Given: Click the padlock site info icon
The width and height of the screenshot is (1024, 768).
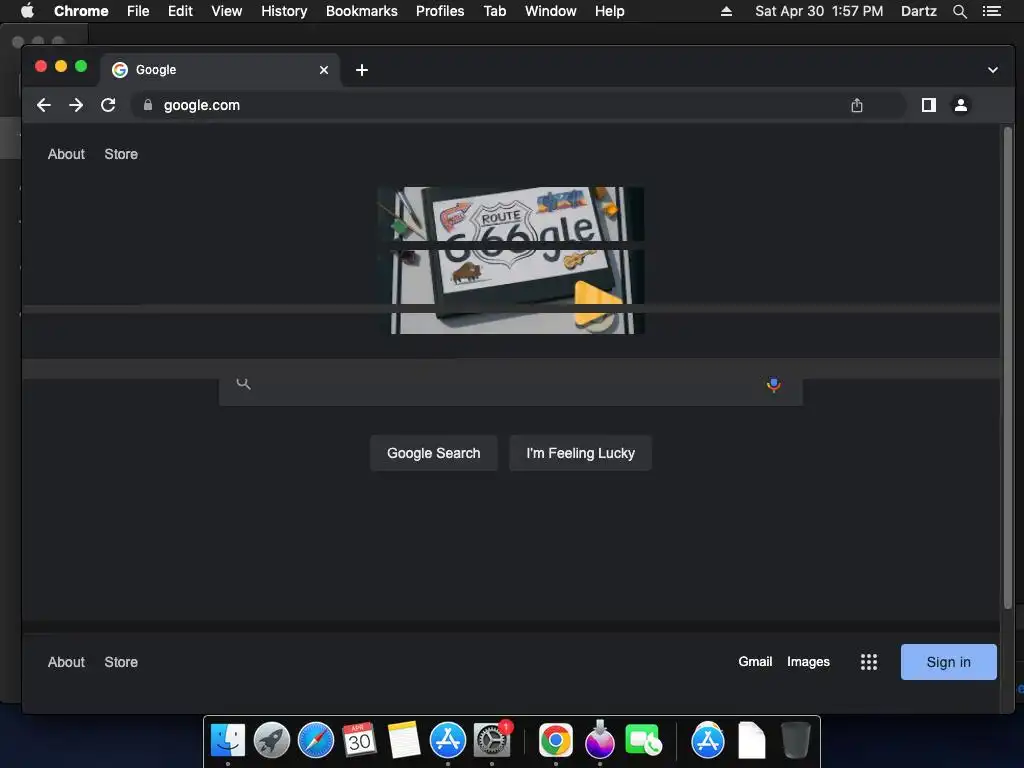Looking at the screenshot, I should coord(148,105).
